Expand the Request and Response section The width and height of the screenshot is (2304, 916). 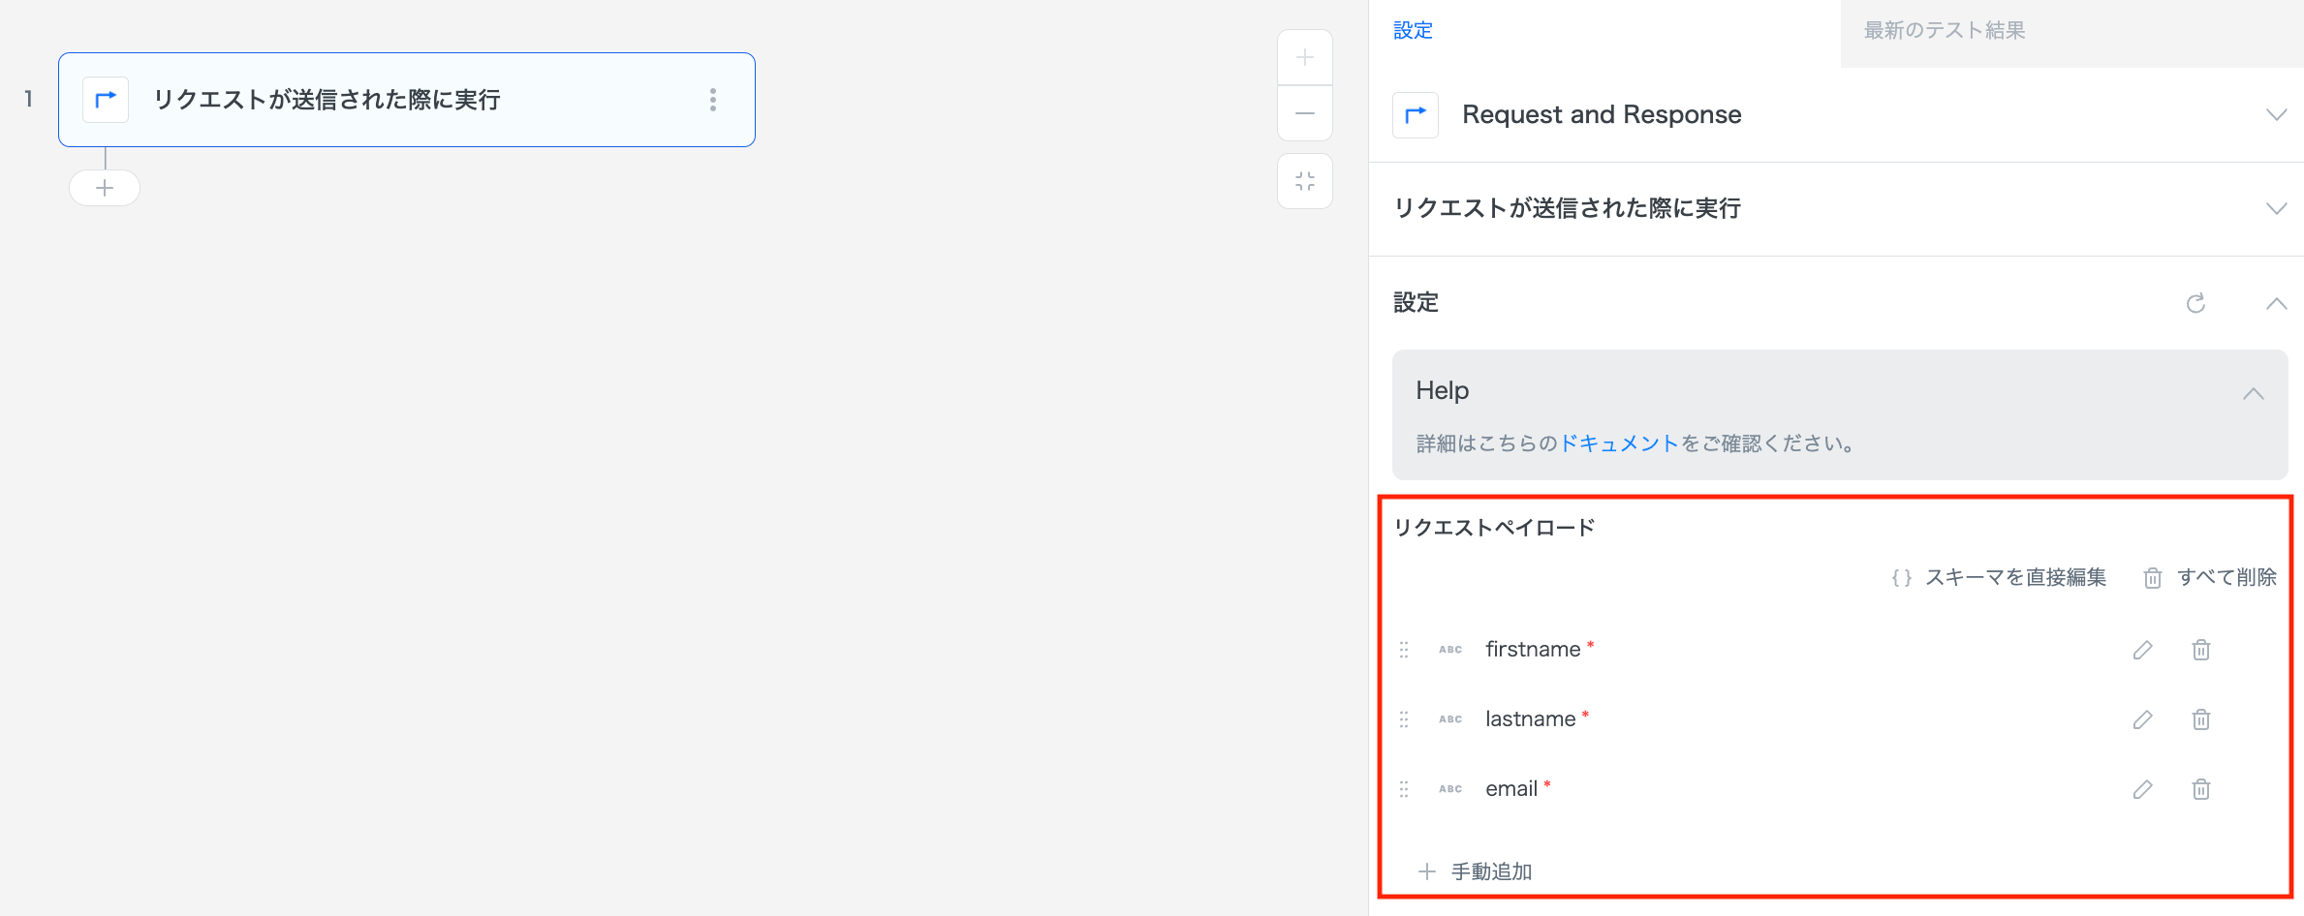[2276, 115]
